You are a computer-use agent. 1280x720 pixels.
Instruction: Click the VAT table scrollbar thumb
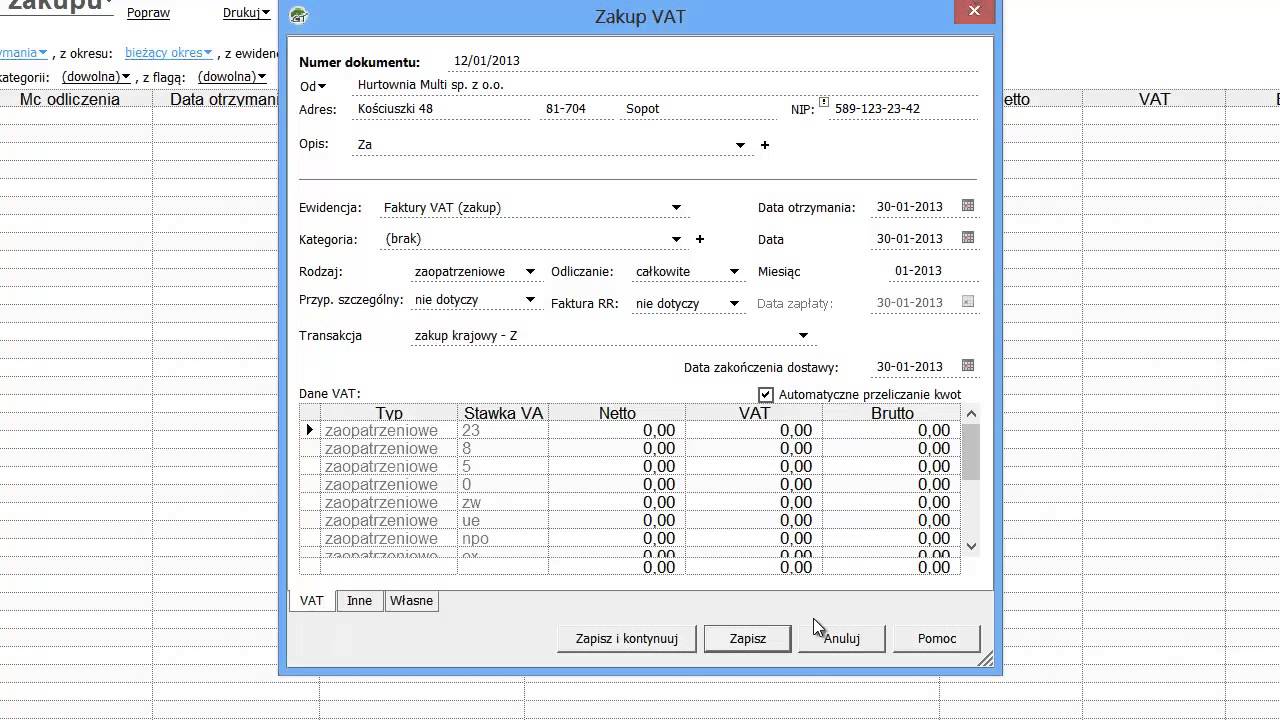point(970,451)
